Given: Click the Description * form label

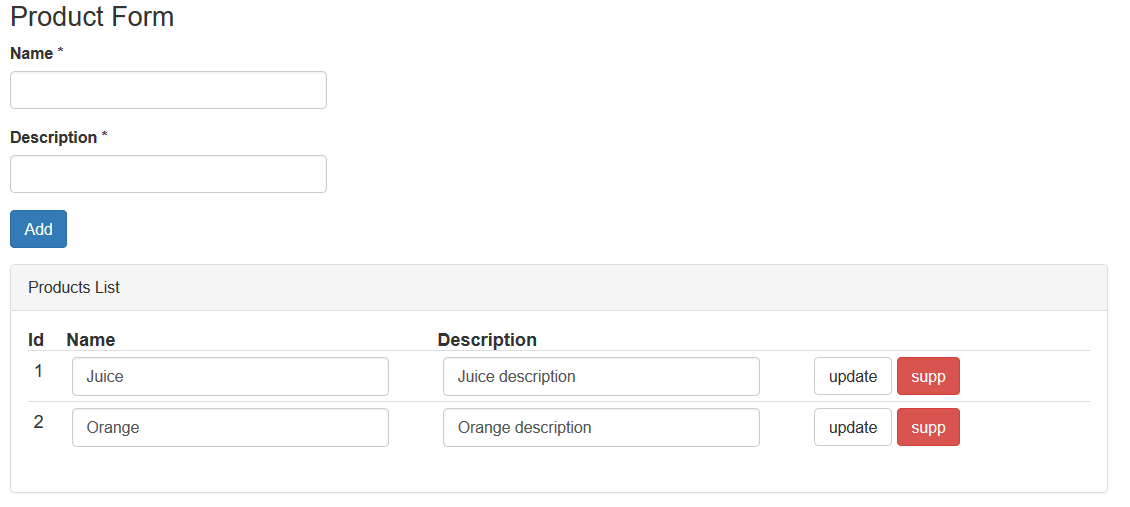Looking at the screenshot, I should [x=58, y=138].
